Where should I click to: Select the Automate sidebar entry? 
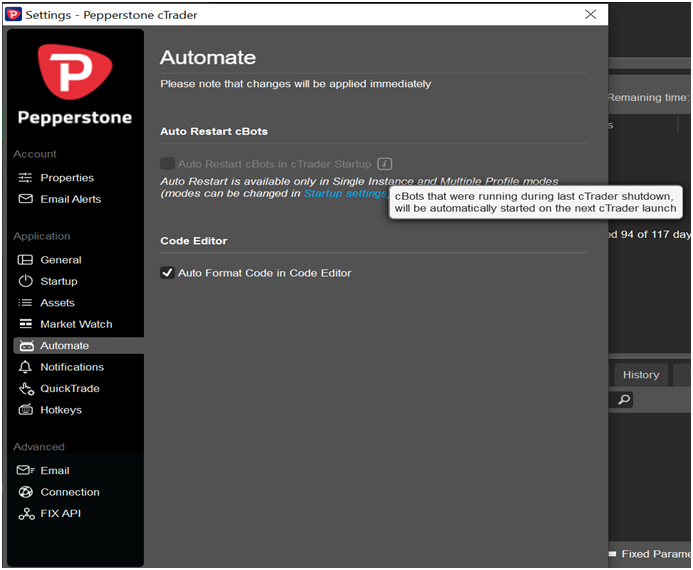tap(78, 346)
